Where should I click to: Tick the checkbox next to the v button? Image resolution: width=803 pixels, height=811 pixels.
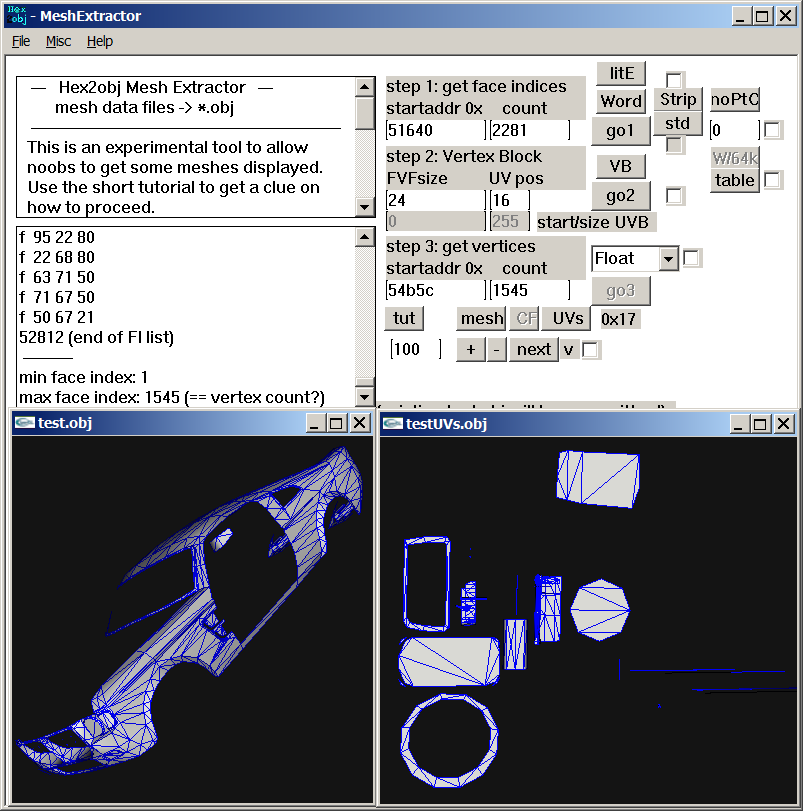pos(591,350)
